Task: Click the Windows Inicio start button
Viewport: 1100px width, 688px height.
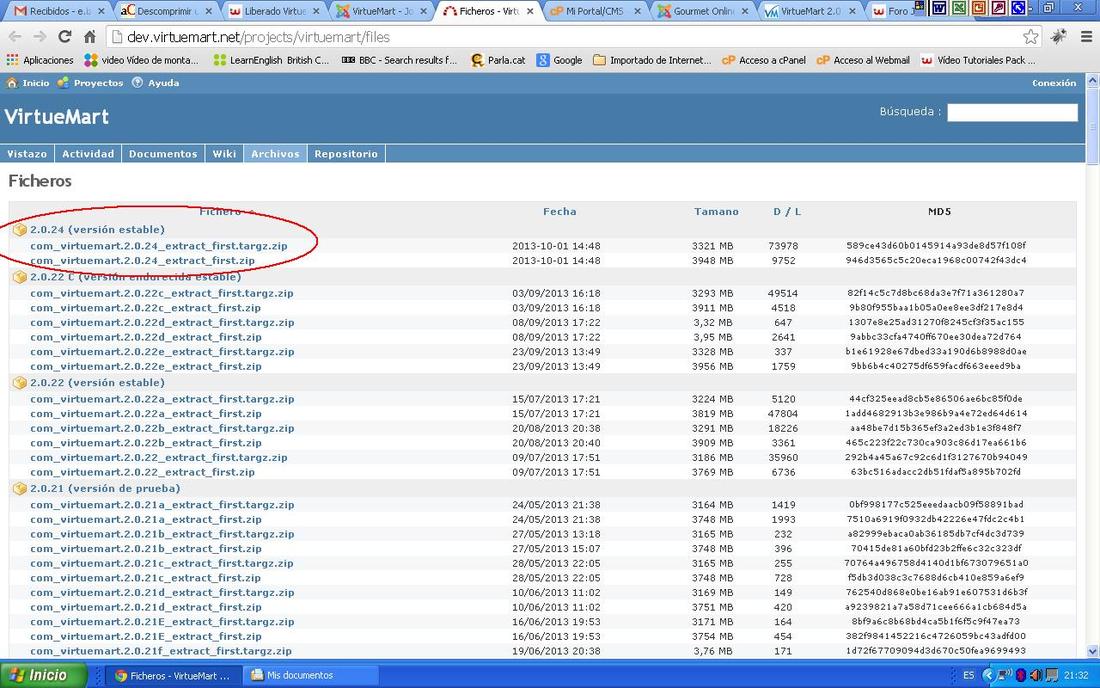Action: tap(43, 675)
